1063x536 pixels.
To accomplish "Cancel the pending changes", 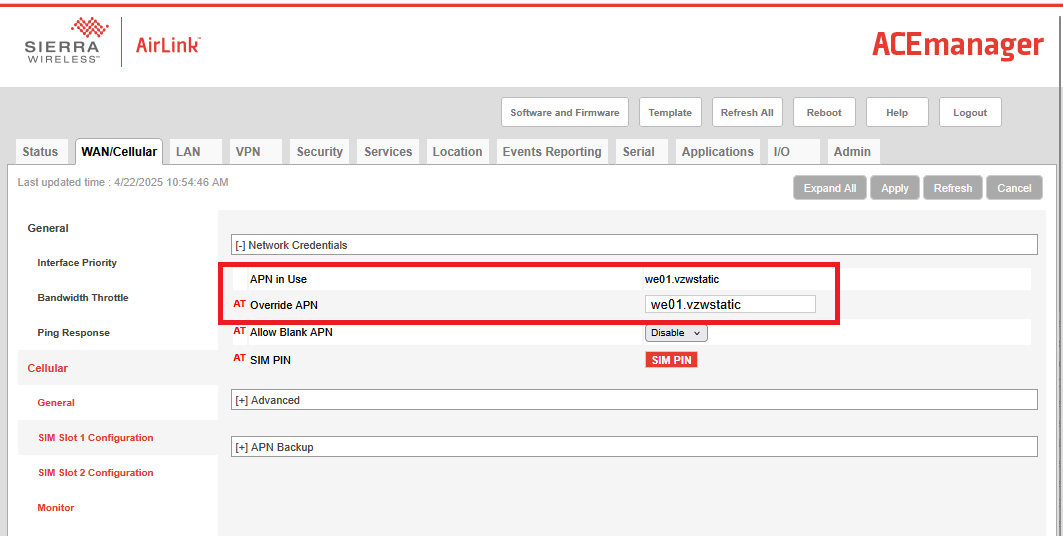I will [1014, 188].
